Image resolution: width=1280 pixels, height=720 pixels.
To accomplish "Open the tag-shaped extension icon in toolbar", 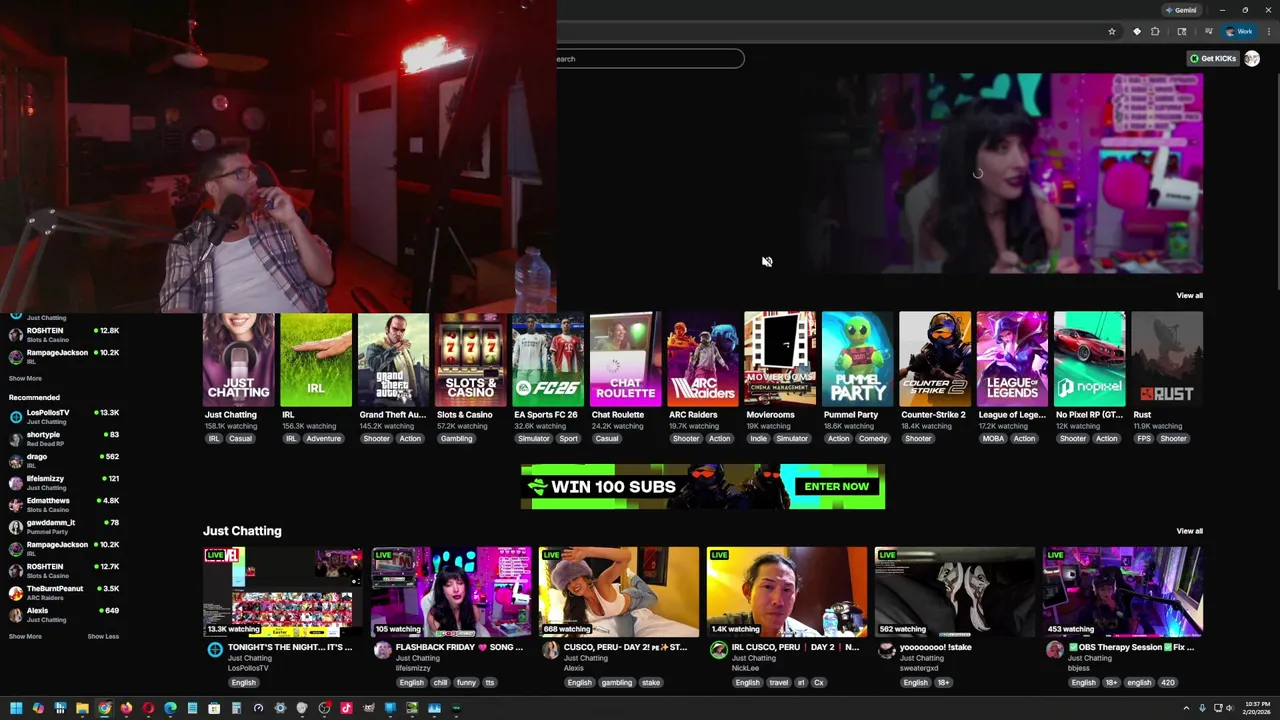I will 1136,32.
